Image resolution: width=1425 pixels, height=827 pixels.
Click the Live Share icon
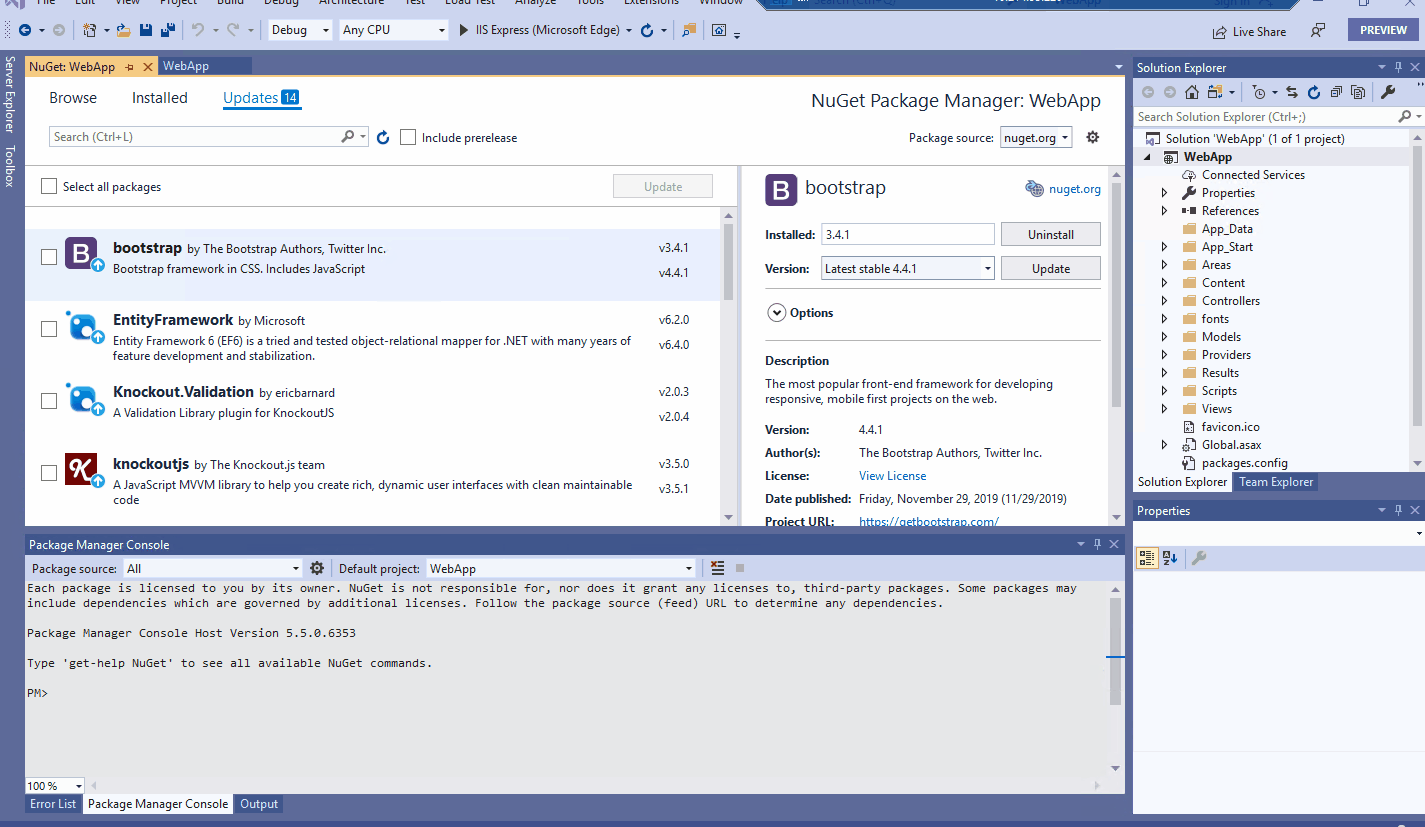tap(1220, 31)
